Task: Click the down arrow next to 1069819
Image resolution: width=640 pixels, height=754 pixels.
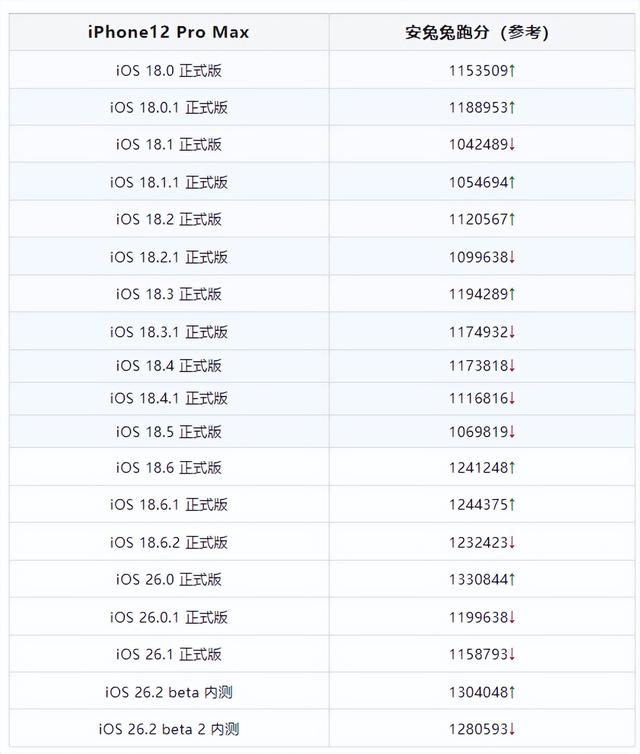Action: 512,432
